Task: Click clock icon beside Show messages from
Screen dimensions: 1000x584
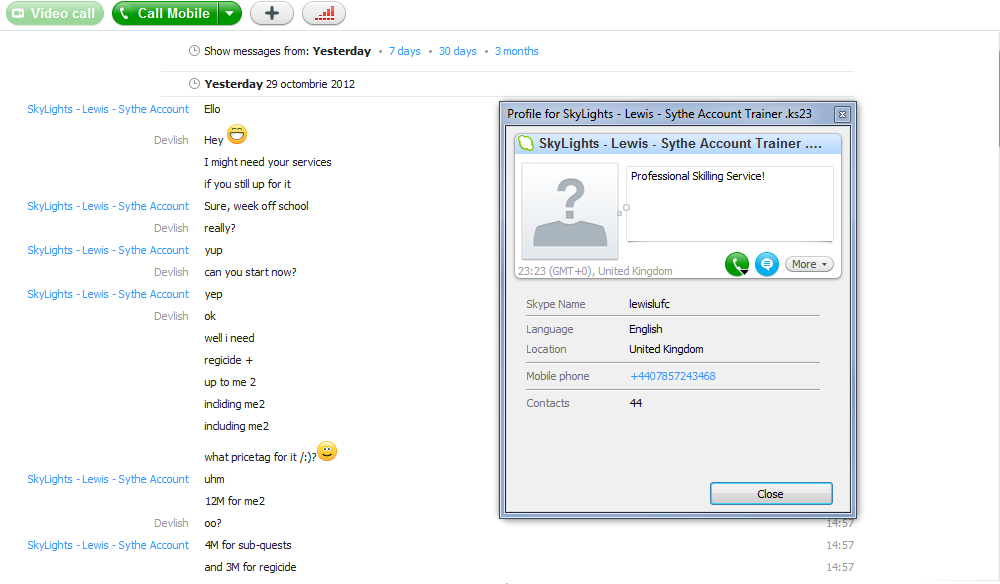Action: 195,51
